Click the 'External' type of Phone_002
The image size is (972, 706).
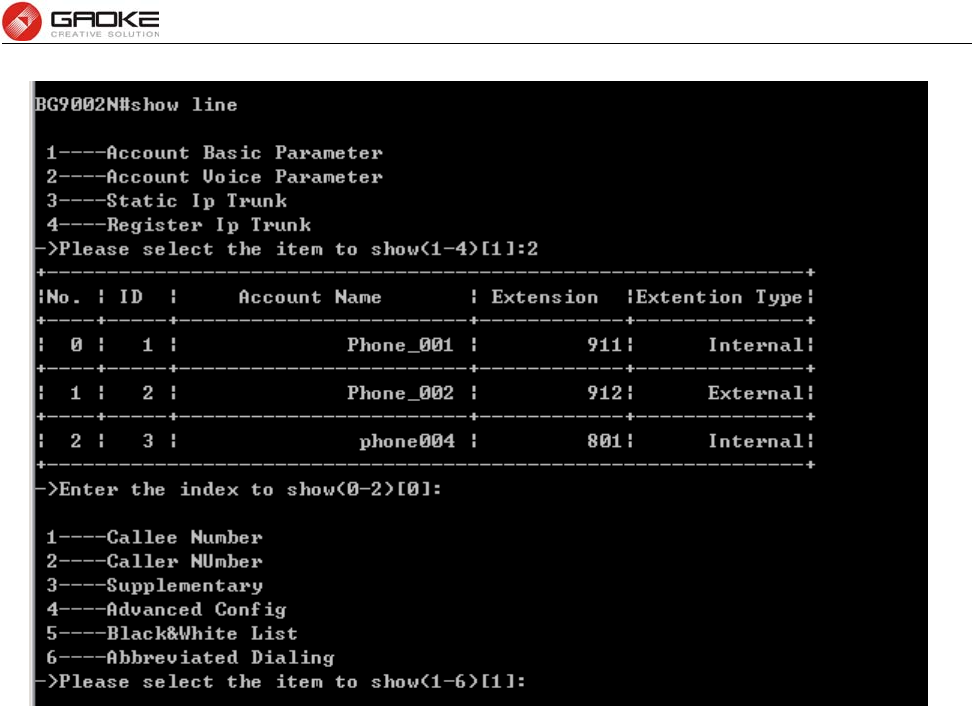(x=756, y=393)
